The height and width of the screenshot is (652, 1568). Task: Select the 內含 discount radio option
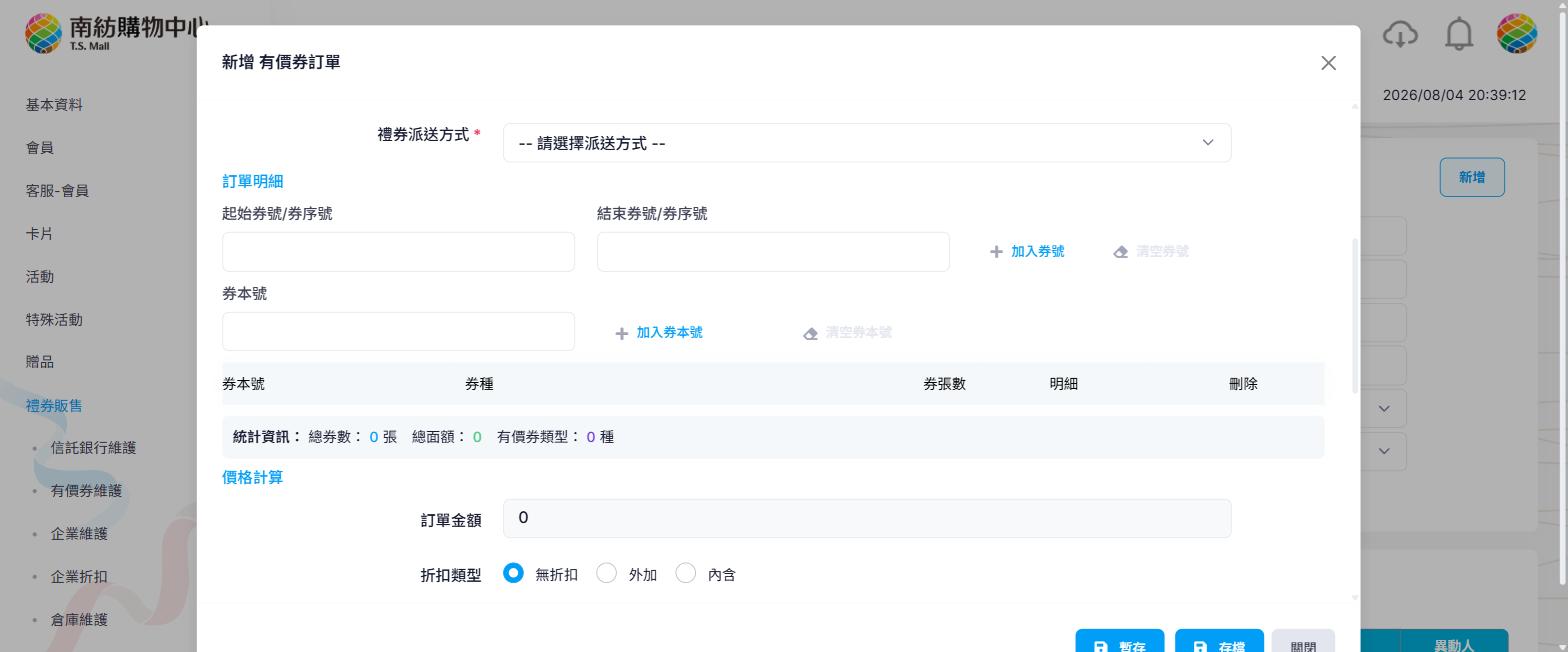click(x=685, y=573)
